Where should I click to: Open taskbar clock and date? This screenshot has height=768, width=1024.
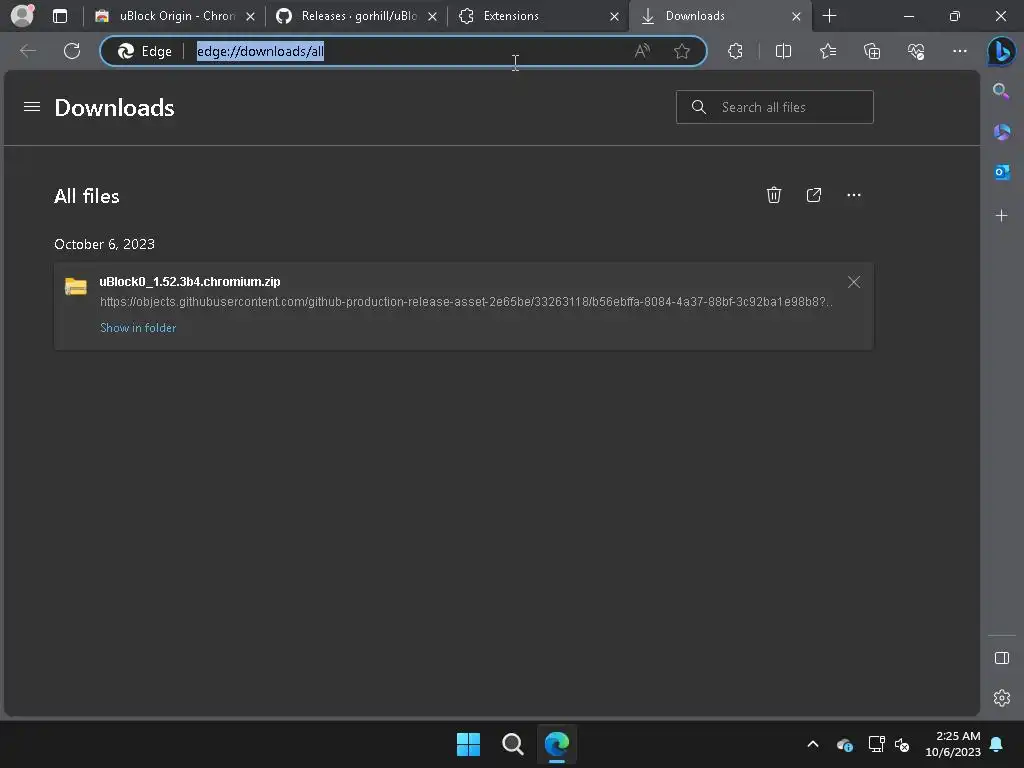(953, 744)
